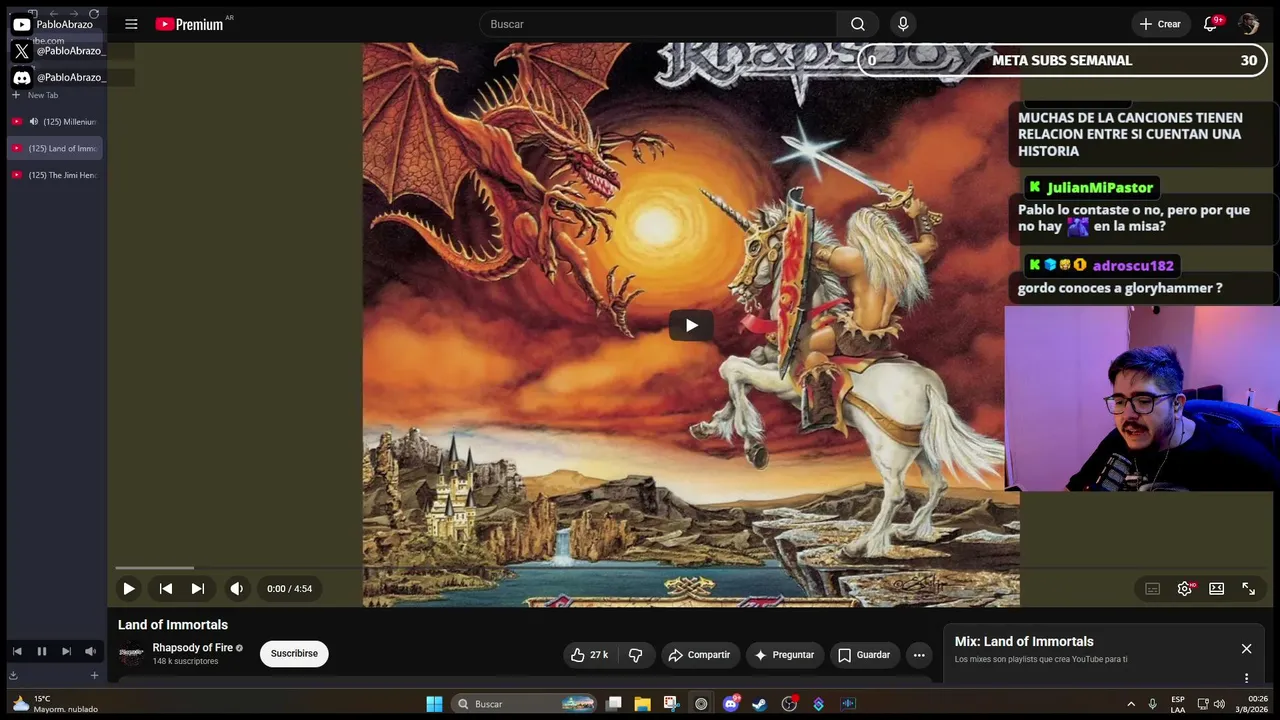The image size is (1280, 720).
Task: Toggle subtitles in the video player
Action: 1153,589
